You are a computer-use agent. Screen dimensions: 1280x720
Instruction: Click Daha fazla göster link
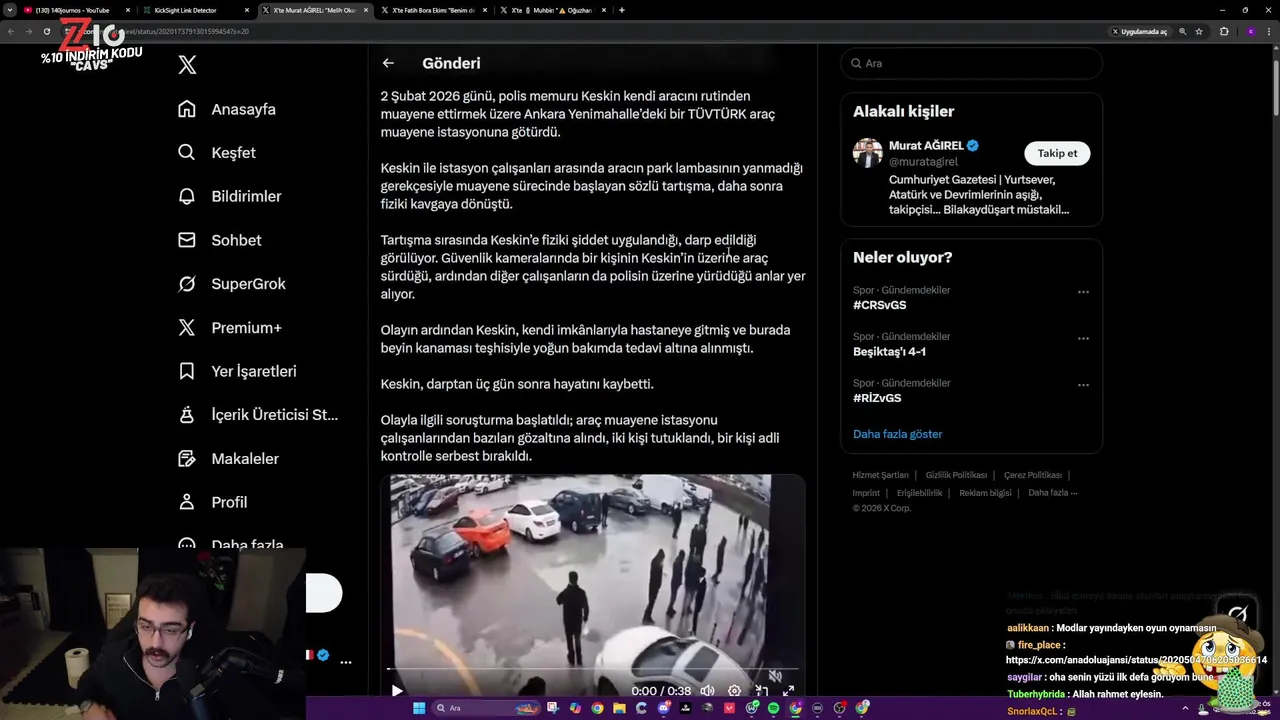point(897,434)
